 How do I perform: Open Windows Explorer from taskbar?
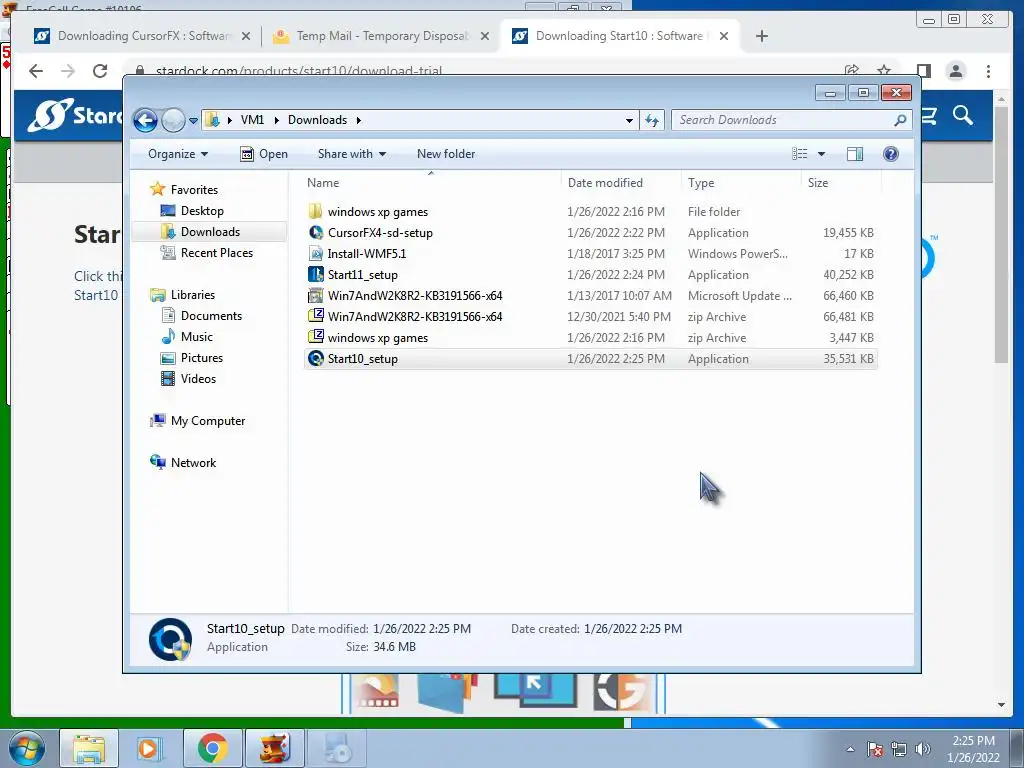click(89, 748)
